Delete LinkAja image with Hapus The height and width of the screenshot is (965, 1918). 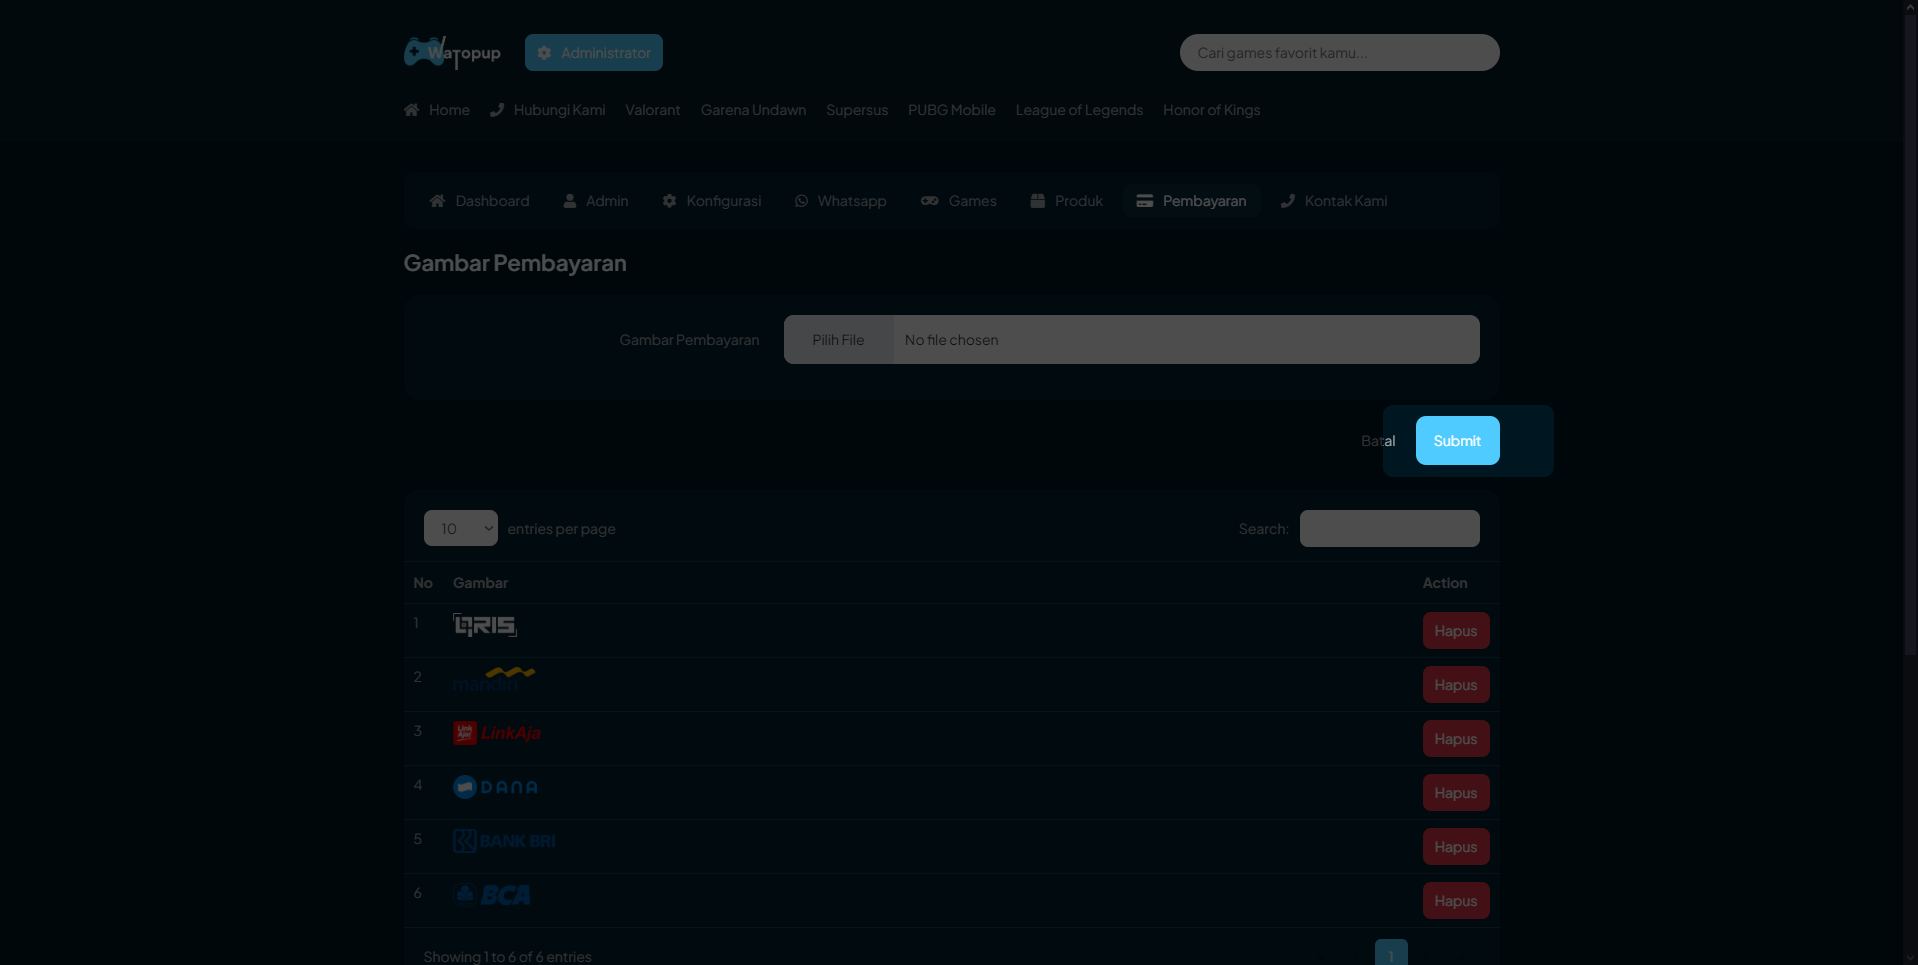(1456, 739)
